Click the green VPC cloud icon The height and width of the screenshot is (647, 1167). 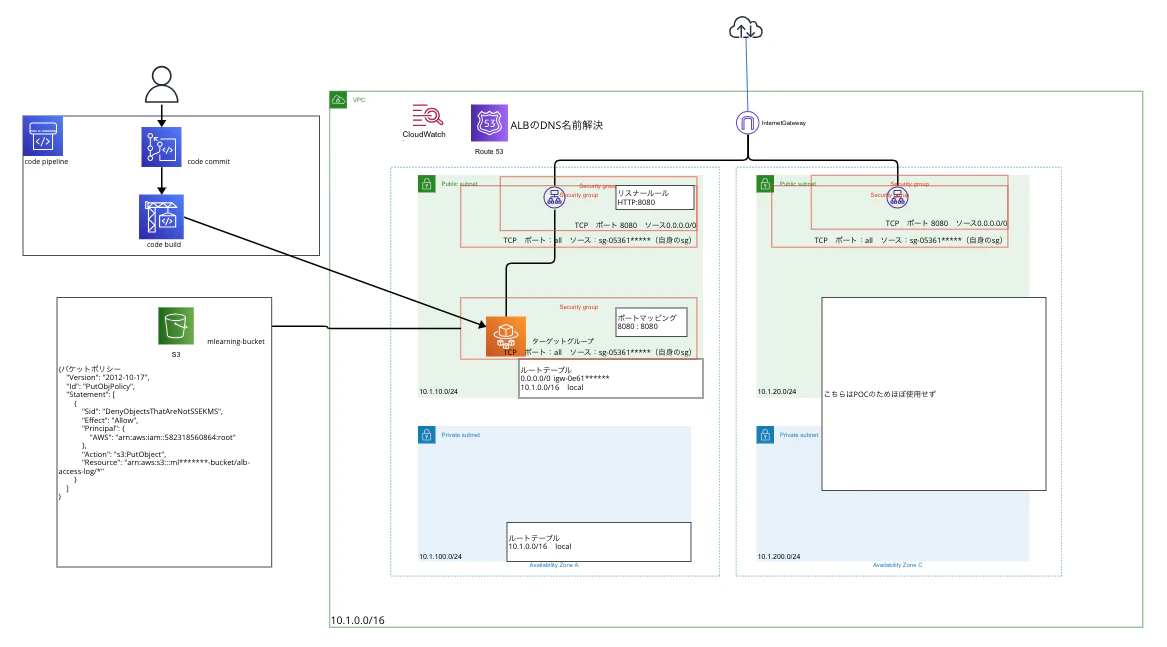point(338,99)
